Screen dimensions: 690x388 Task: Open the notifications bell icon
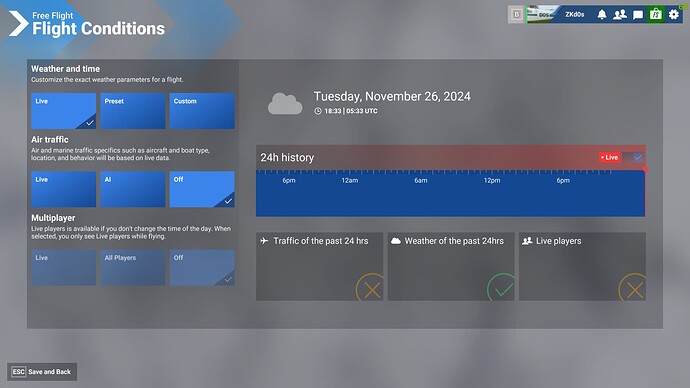click(602, 15)
